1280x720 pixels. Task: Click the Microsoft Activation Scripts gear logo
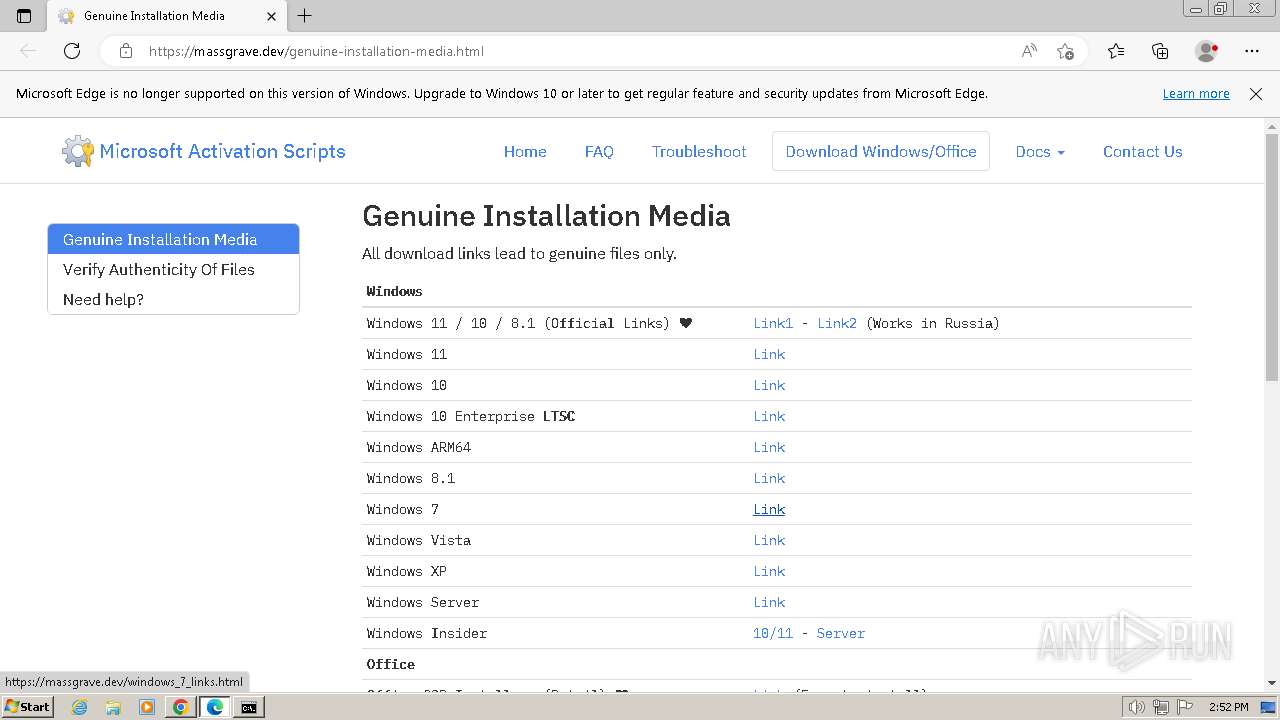77,151
